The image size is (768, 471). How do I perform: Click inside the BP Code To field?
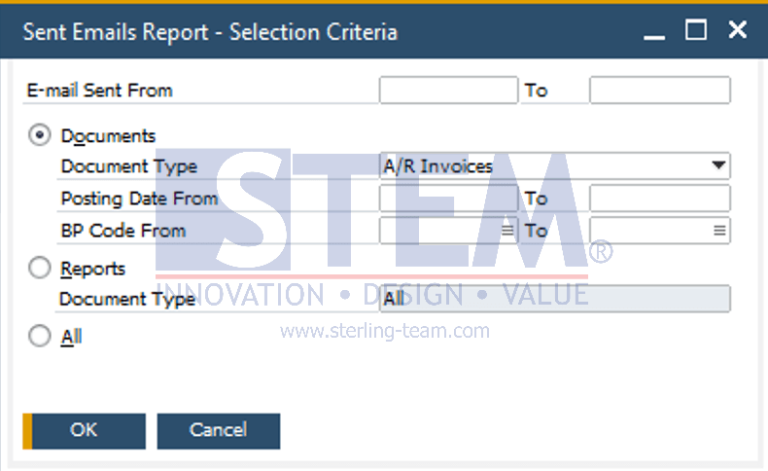coord(648,231)
